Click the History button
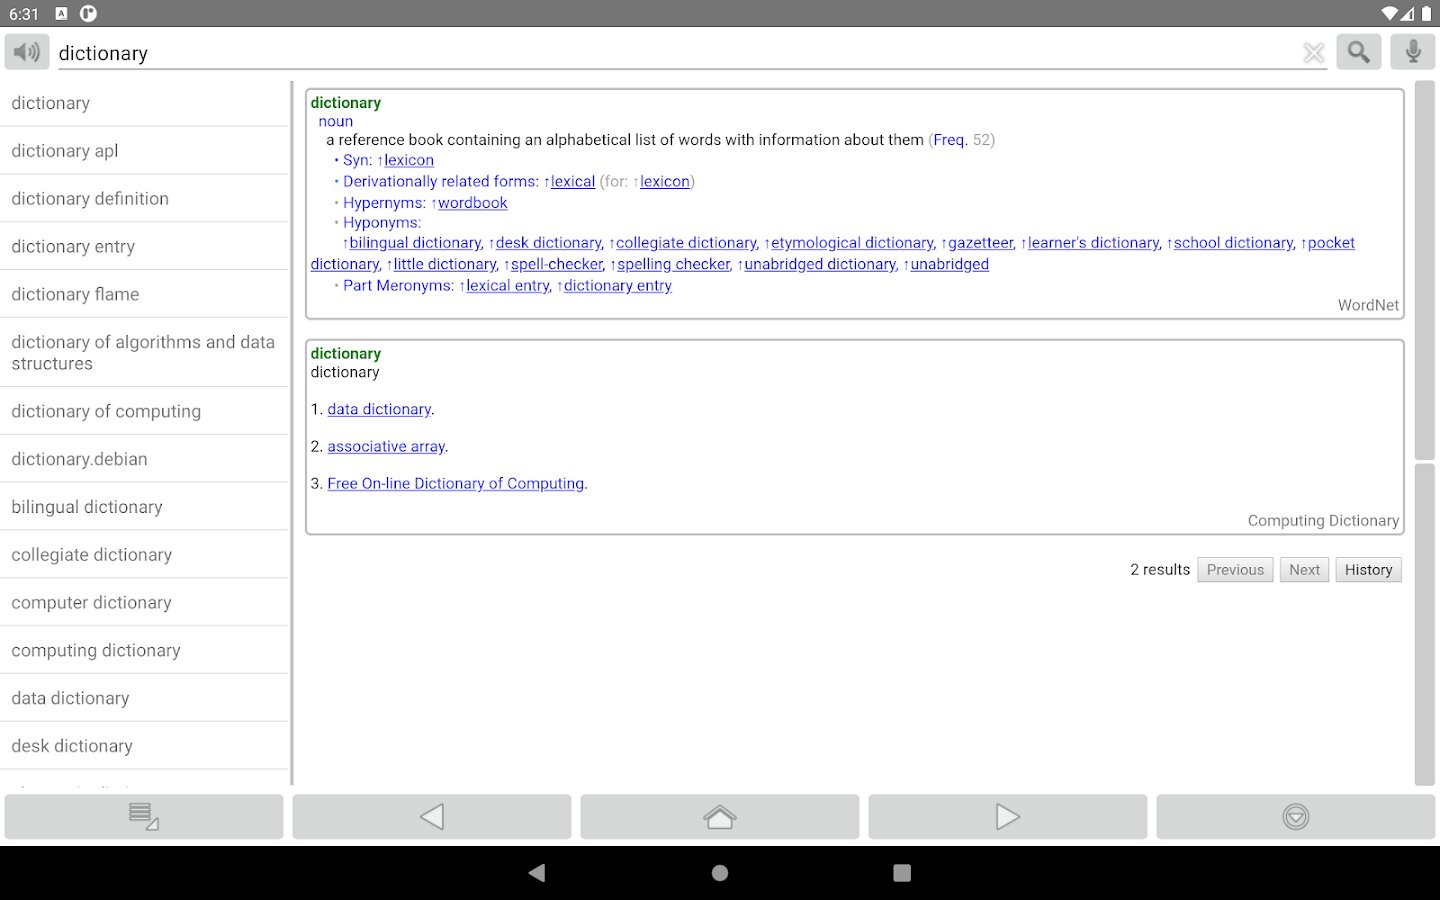 (1368, 570)
